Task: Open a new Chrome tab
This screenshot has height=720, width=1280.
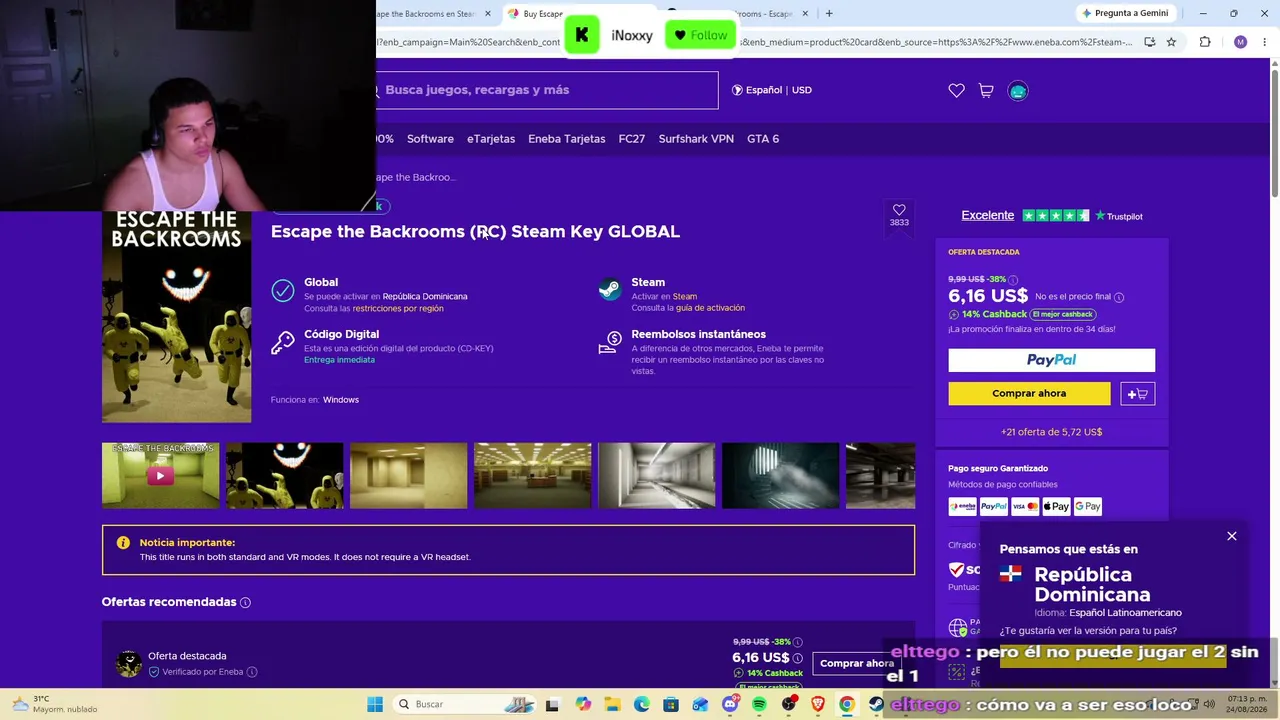Action: (x=829, y=13)
